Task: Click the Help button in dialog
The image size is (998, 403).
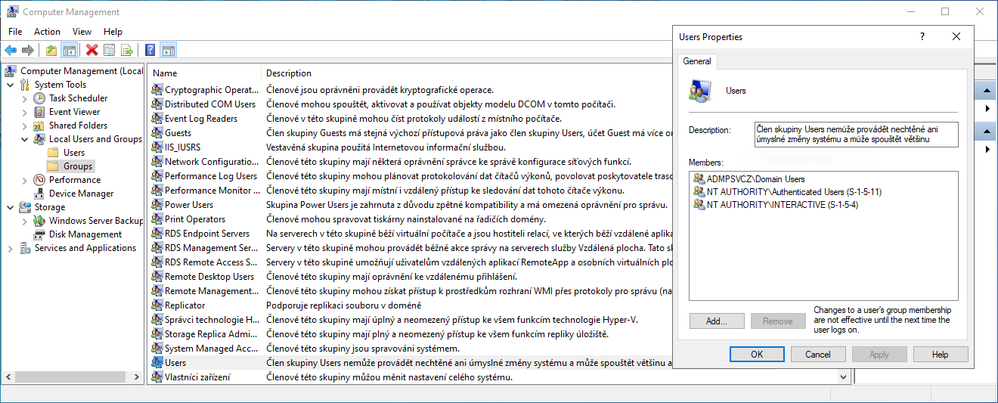Action: [x=940, y=354]
